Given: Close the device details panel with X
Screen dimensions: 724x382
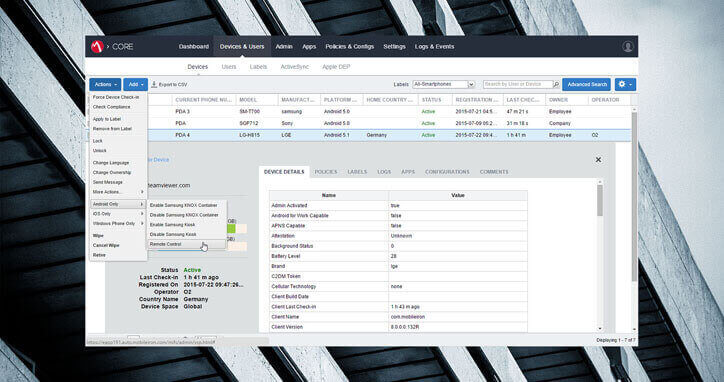Looking at the screenshot, I should [598, 159].
